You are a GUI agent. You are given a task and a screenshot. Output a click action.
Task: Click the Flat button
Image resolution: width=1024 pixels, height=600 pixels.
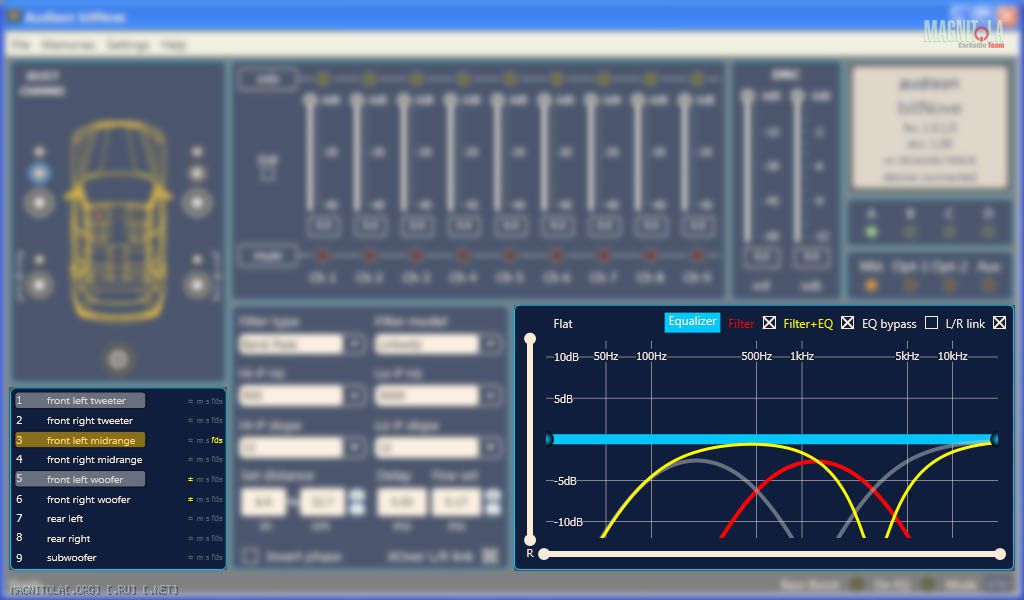pyautogui.click(x=563, y=323)
